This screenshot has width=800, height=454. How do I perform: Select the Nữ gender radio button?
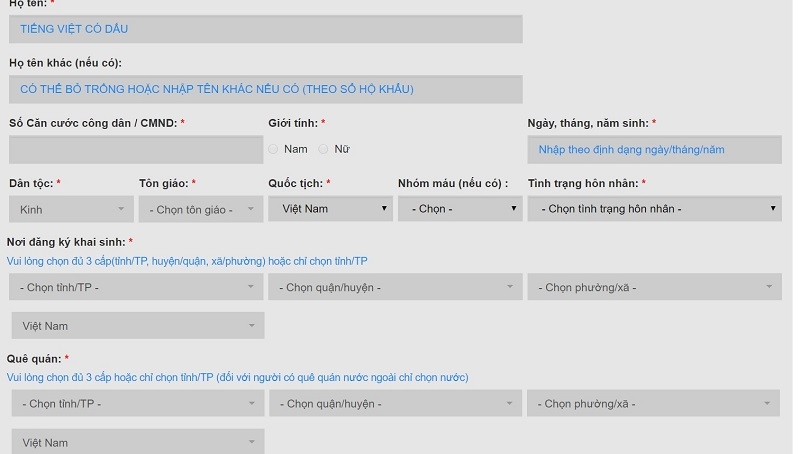[323, 149]
